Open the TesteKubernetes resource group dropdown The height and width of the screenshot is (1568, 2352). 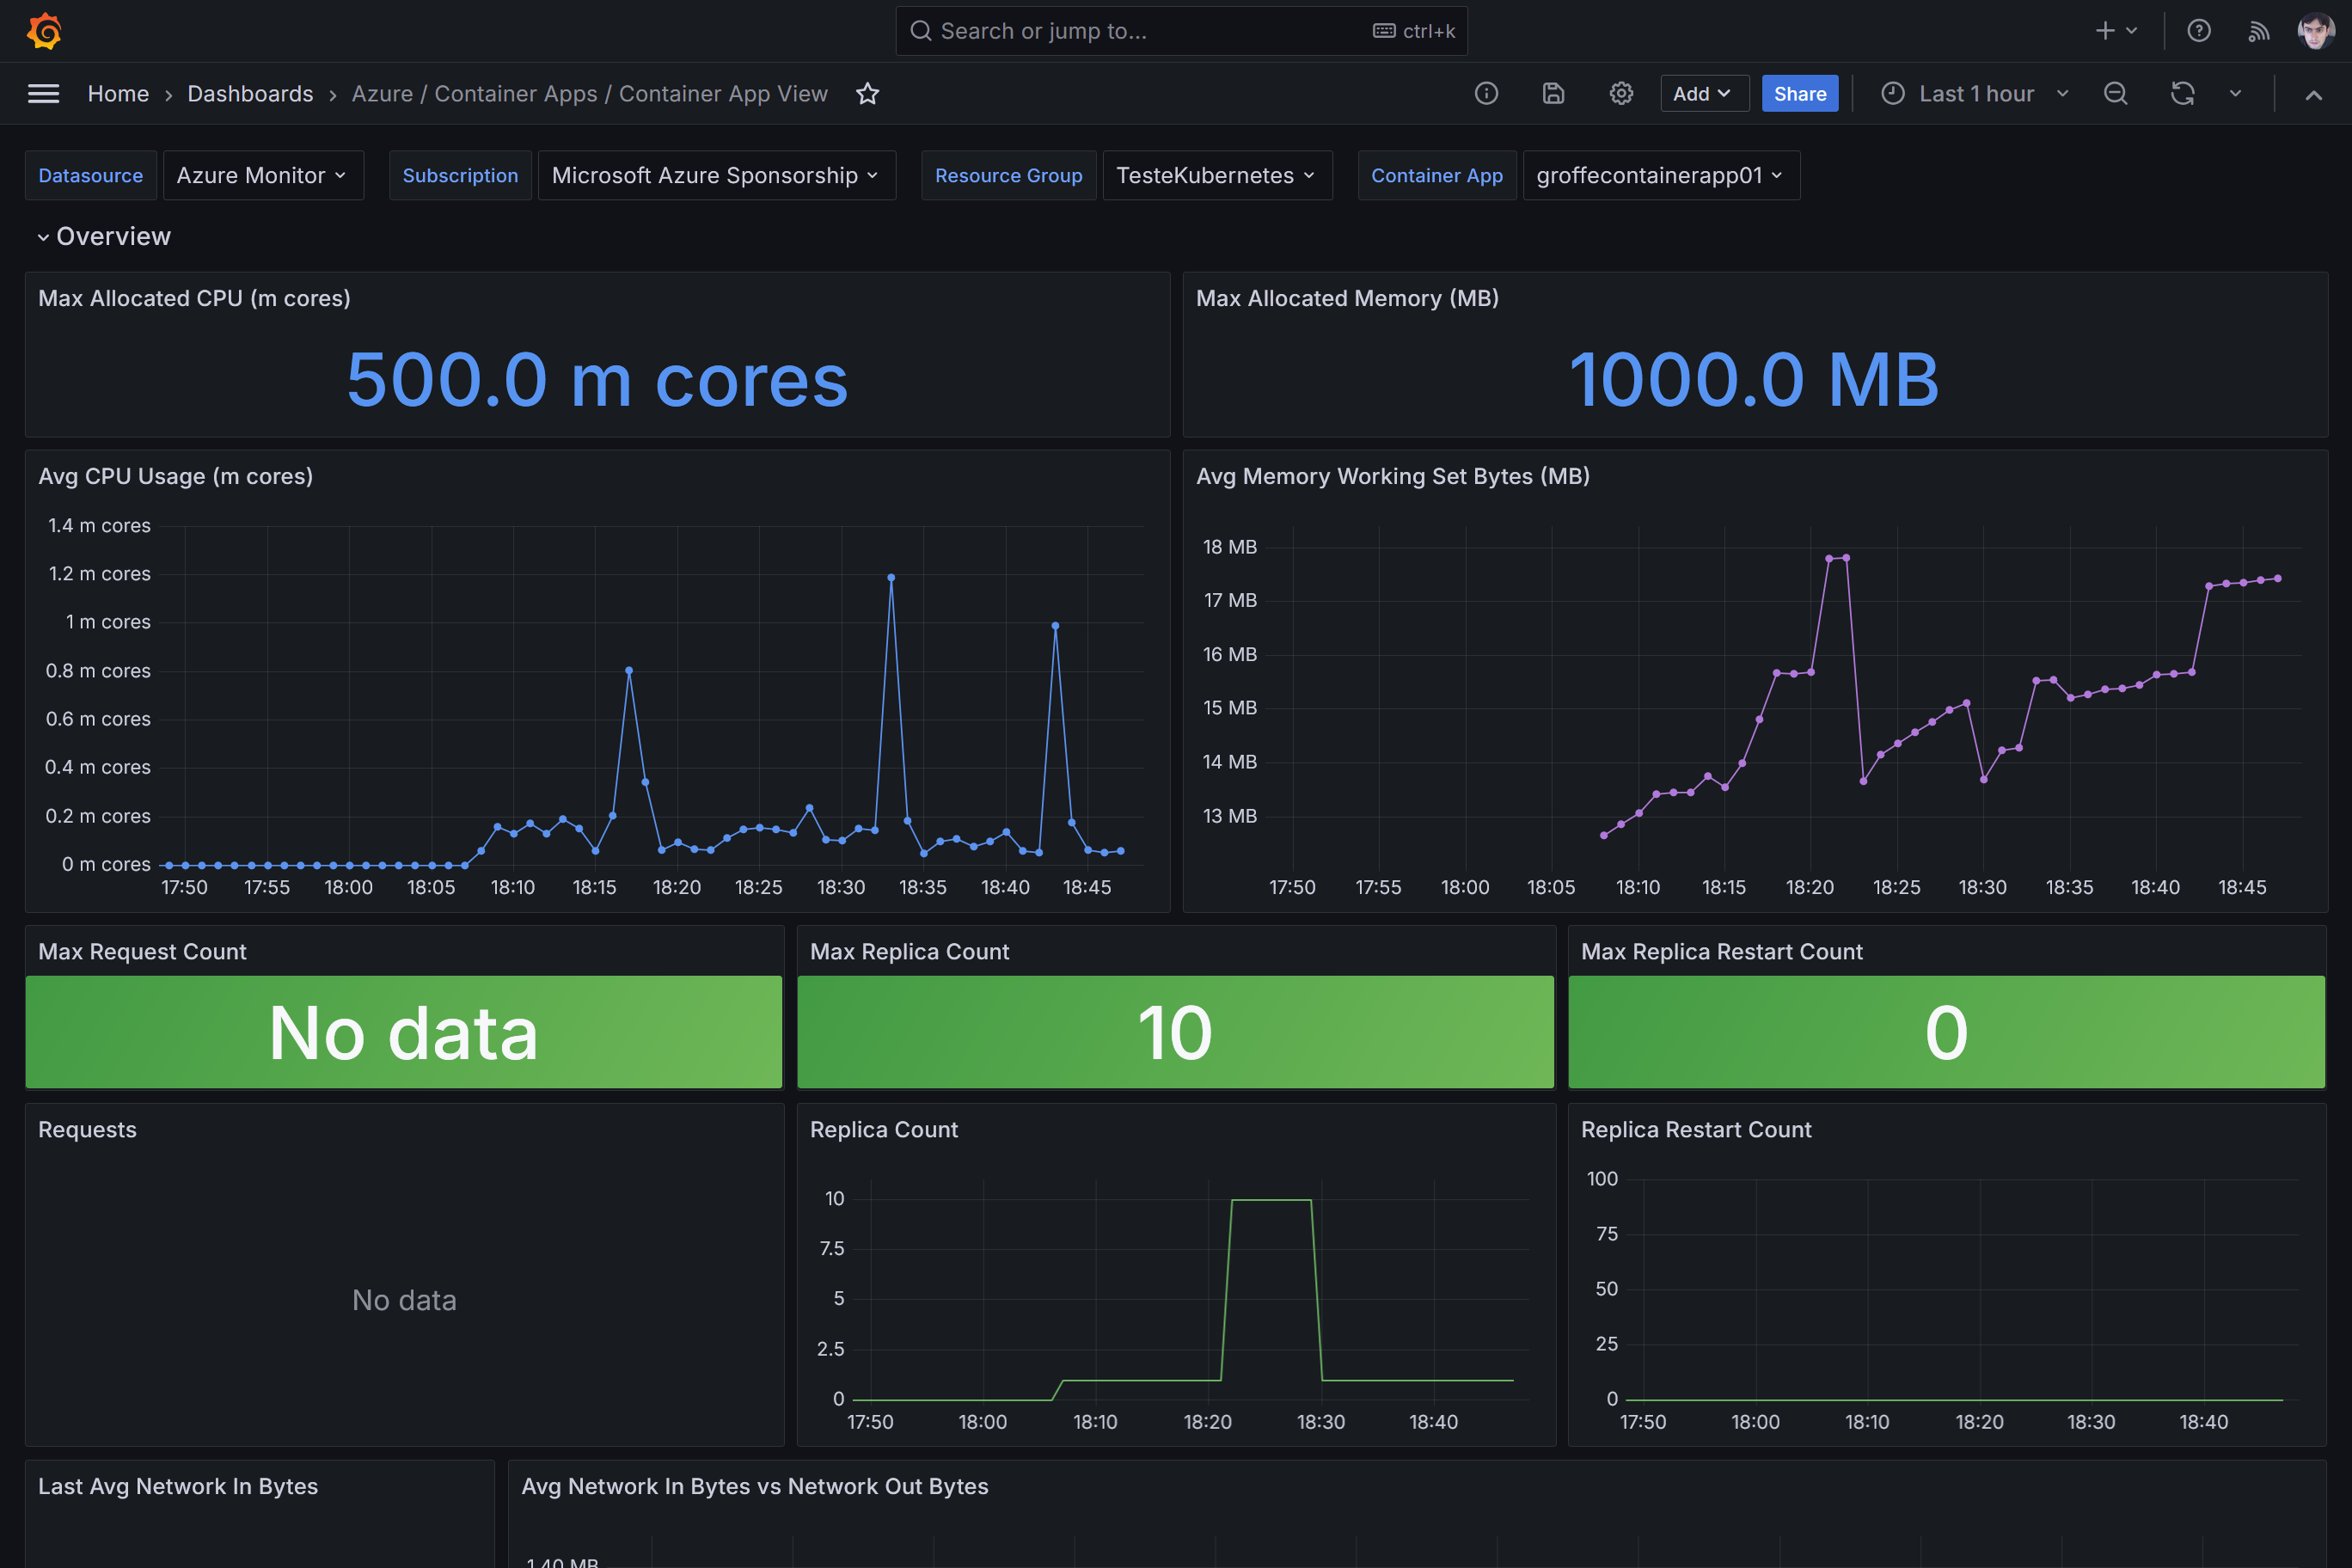coord(1216,176)
